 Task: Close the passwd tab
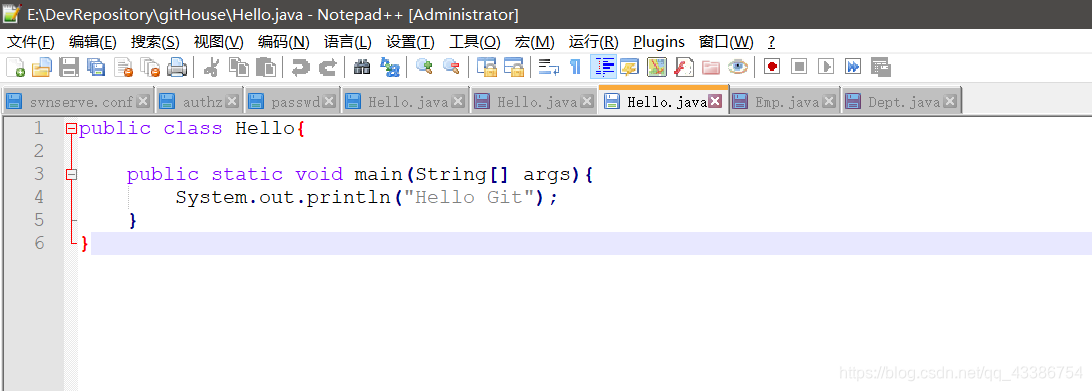[x=329, y=101]
